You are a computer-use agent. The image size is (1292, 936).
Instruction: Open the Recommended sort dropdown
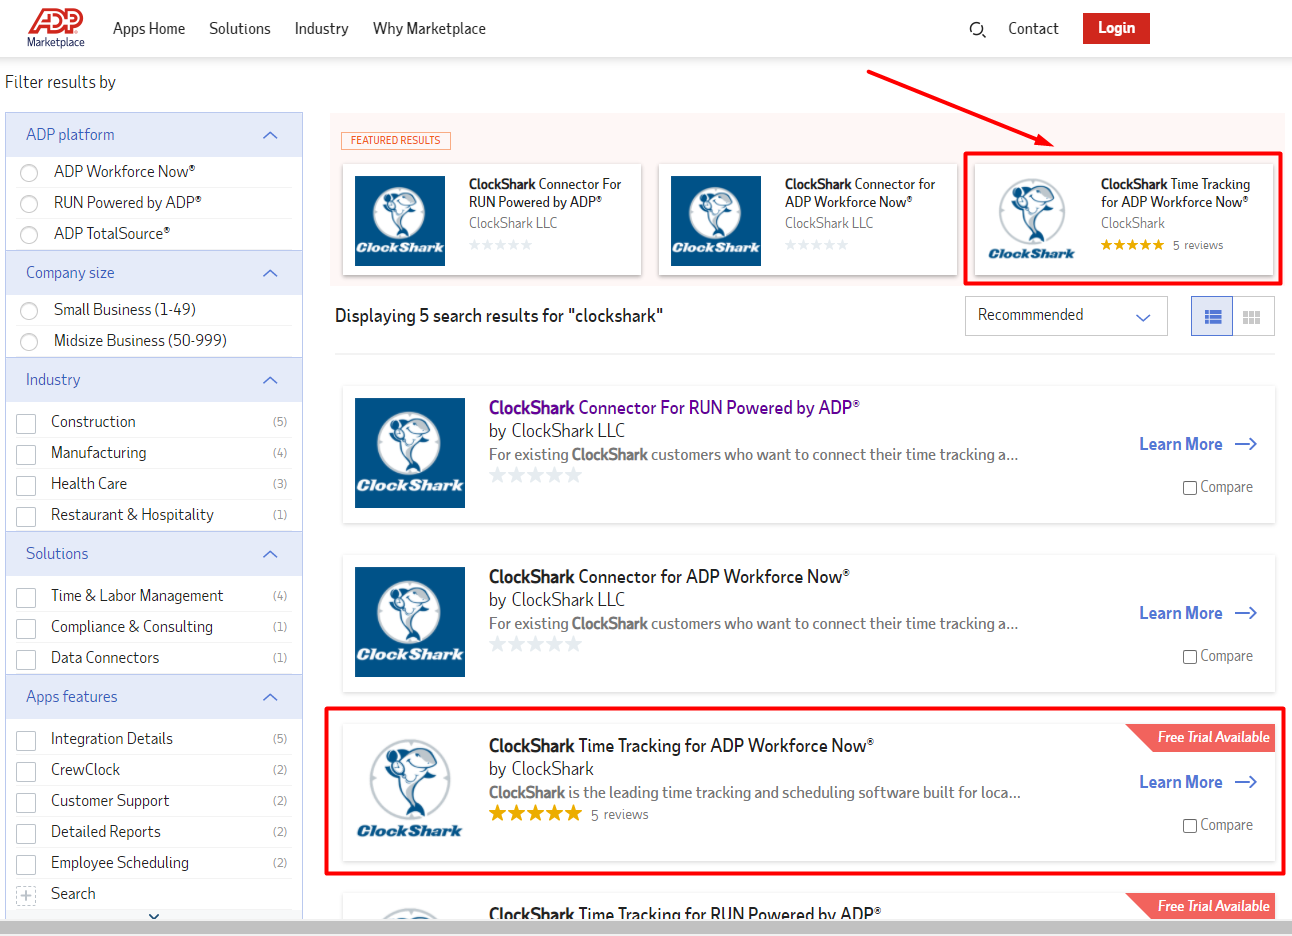1066,315
